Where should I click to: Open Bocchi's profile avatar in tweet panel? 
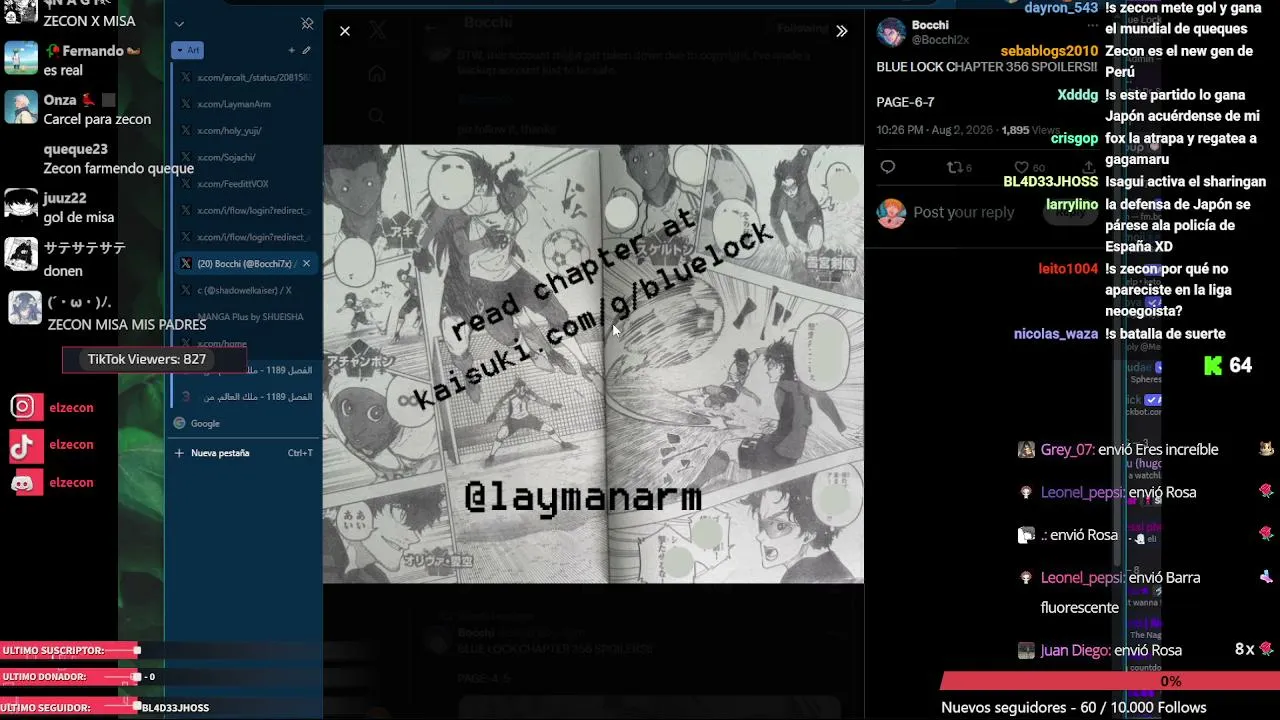click(891, 32)
